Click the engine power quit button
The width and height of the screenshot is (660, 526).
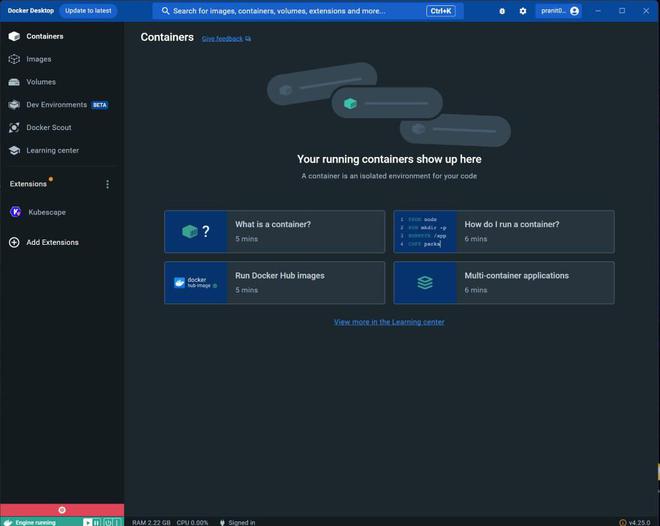[108, 523]
